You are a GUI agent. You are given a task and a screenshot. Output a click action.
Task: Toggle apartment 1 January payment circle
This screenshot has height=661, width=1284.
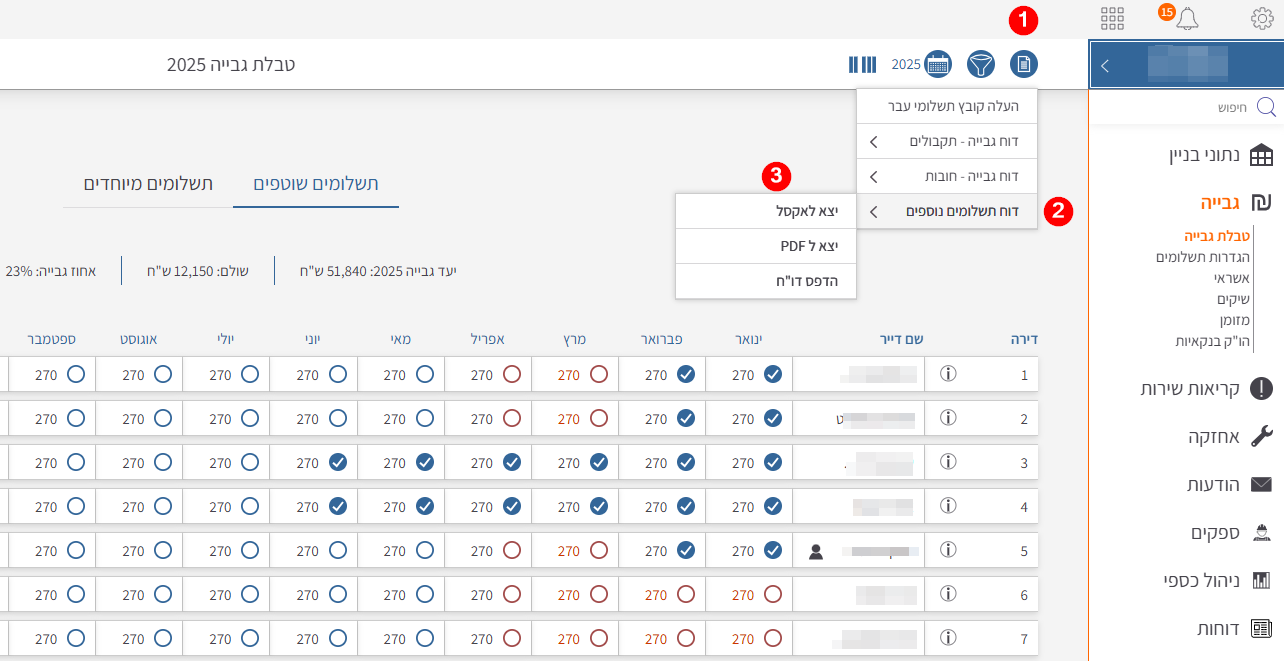[773, 375]
